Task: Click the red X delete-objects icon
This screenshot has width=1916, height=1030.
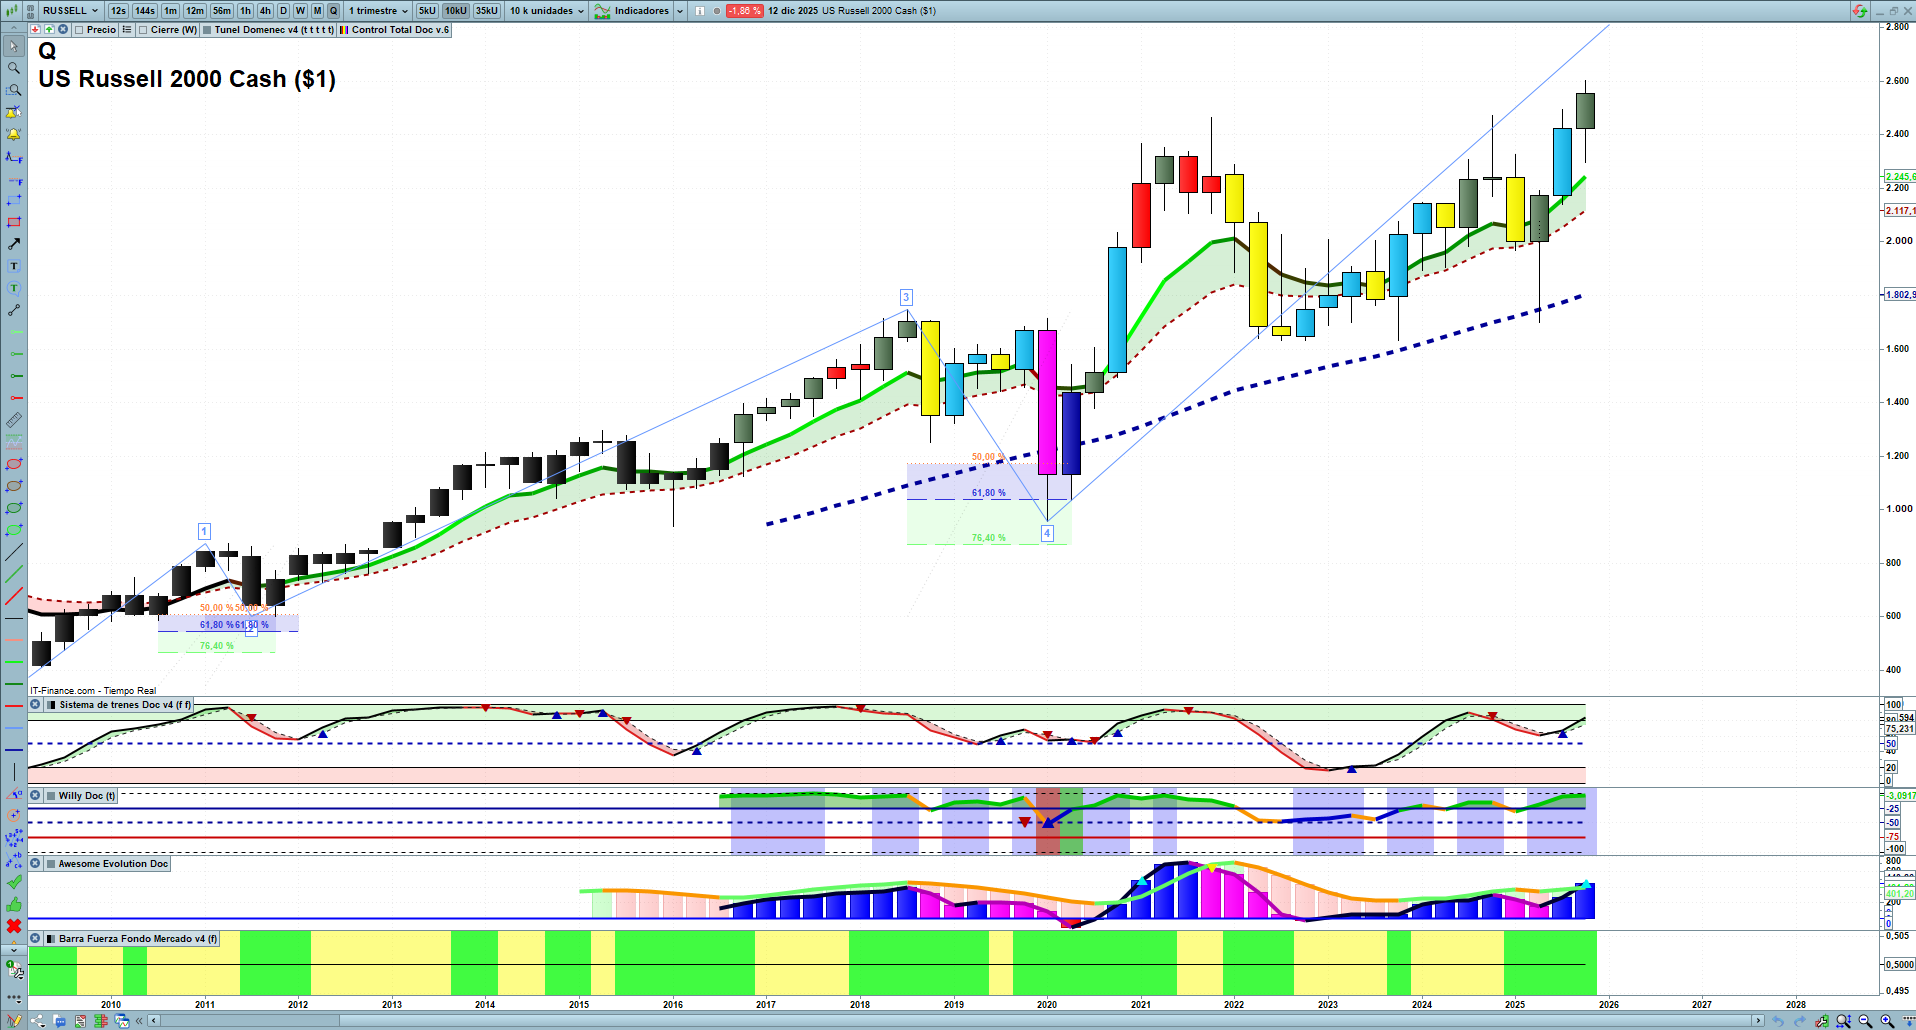Action: (14, 926)
